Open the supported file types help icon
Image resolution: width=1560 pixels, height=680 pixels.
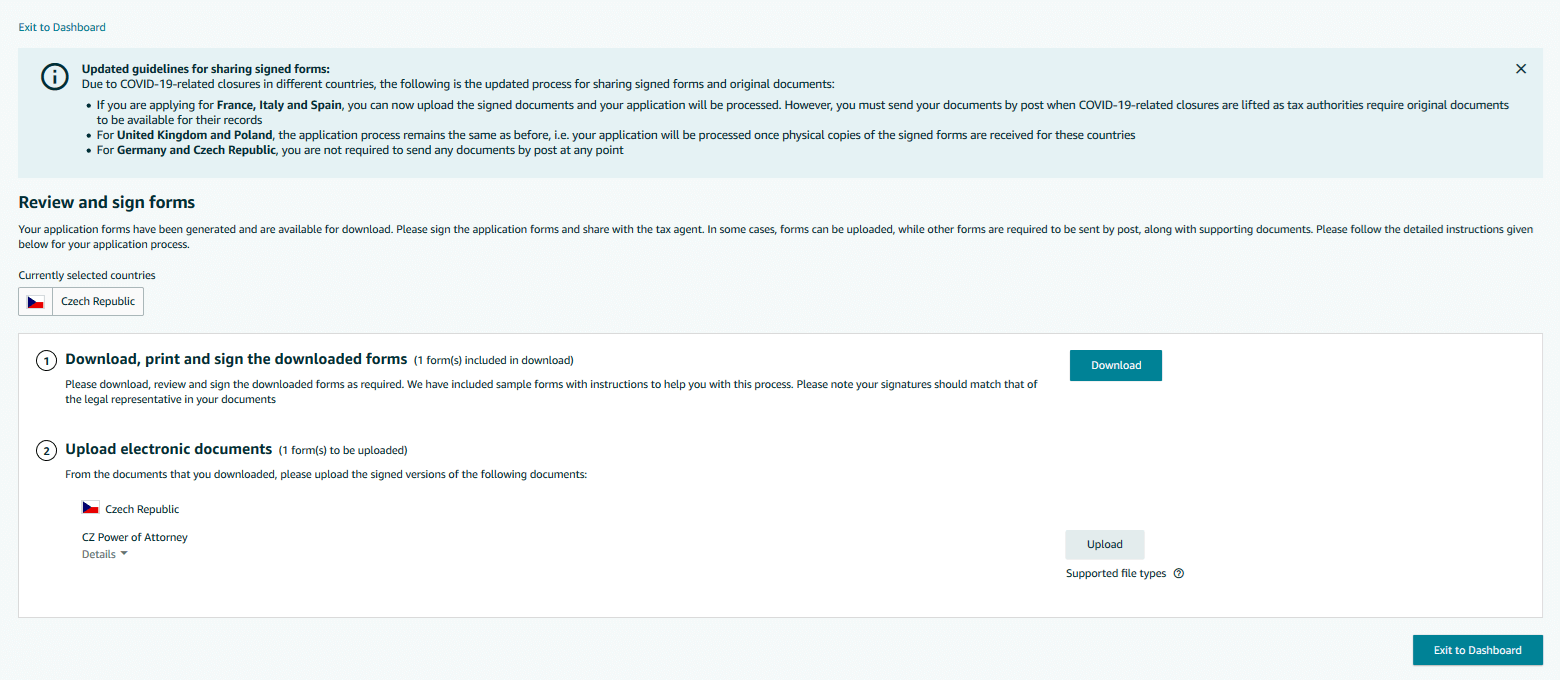tap(1179, 574)
